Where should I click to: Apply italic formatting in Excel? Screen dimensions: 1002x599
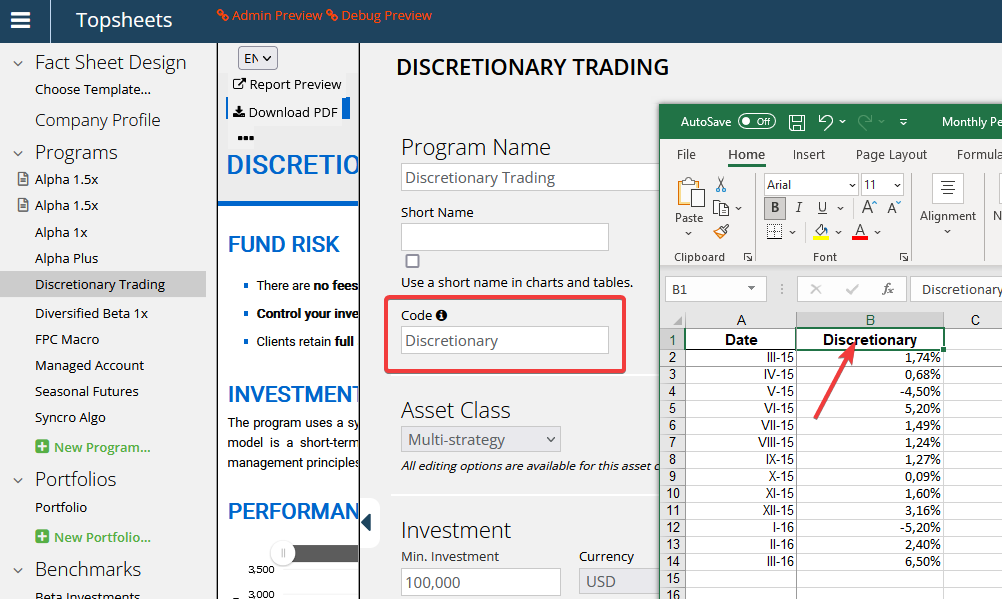coord(798,208)
